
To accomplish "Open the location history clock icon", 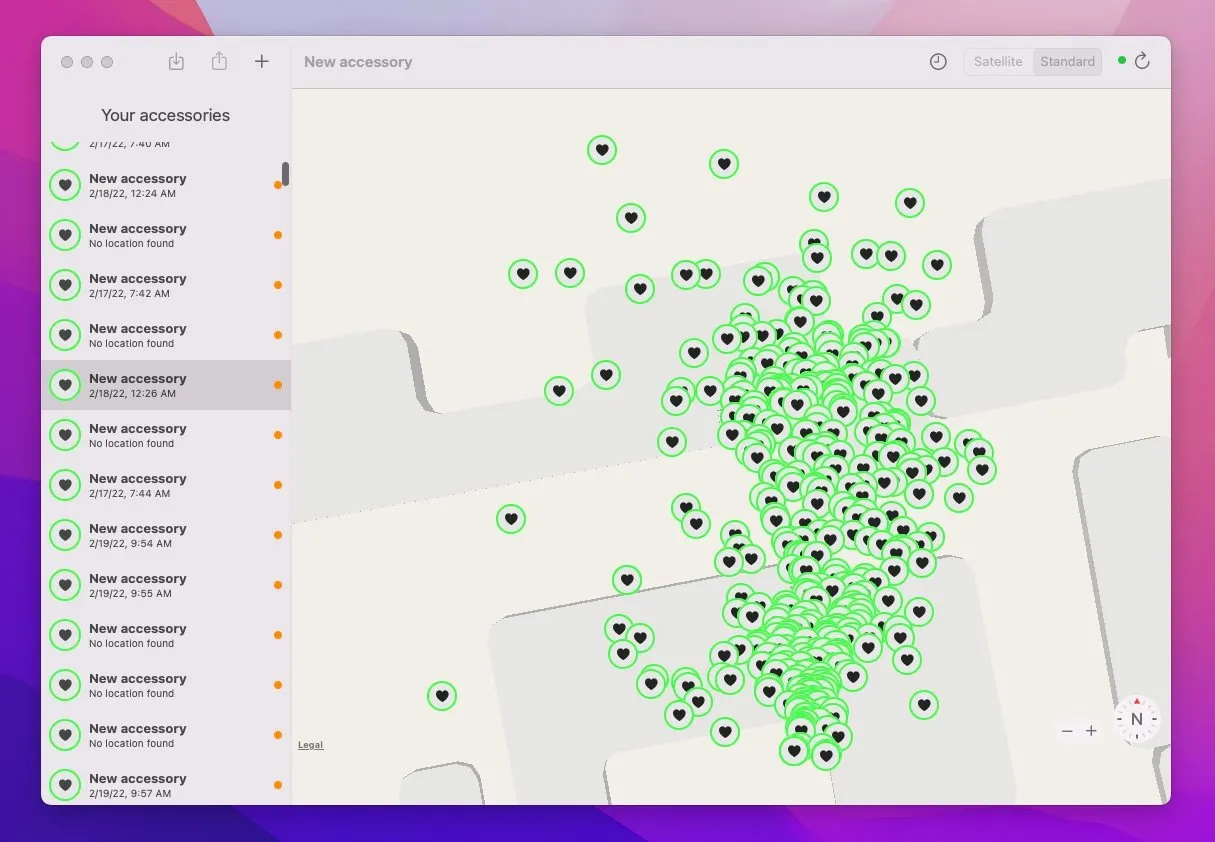I will (937, 62).
